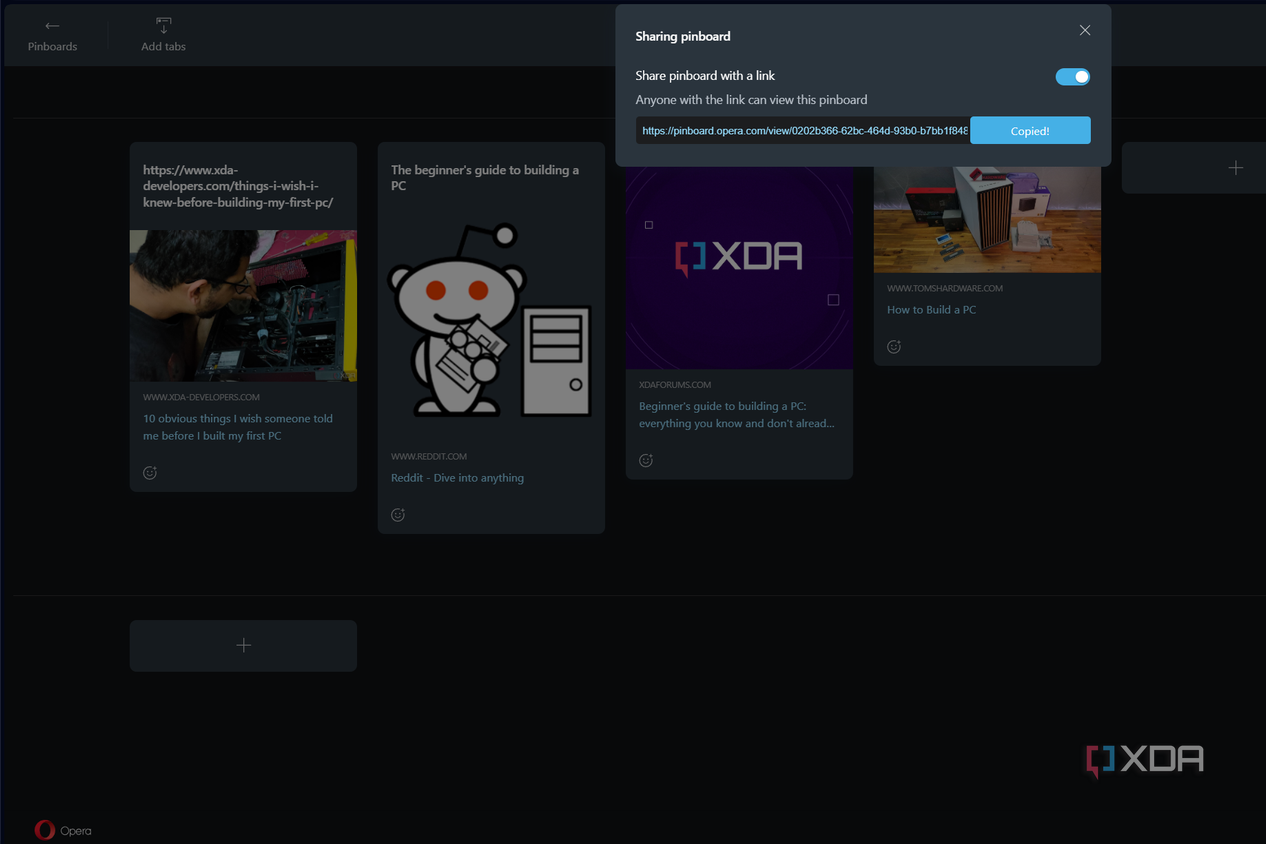Click the Add tabs toolbar button
The width and height of the screenshot is (1266, 844).
pyautogui.click(x=163, y=35)
